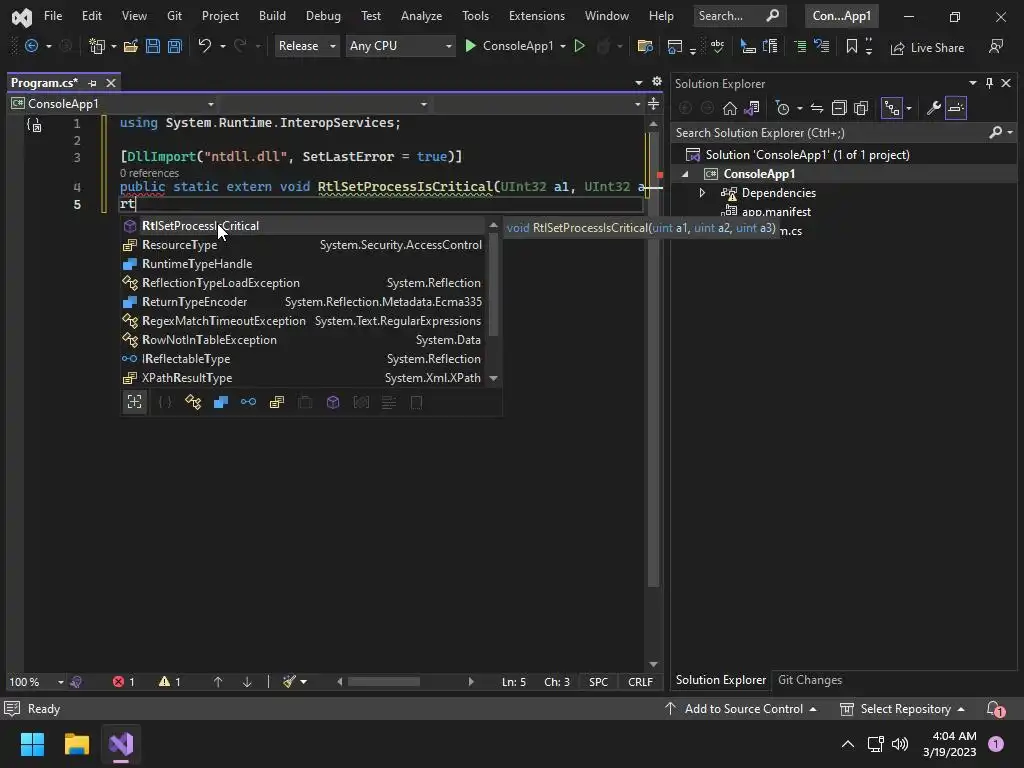Start a Live Share session

(927, 47)
